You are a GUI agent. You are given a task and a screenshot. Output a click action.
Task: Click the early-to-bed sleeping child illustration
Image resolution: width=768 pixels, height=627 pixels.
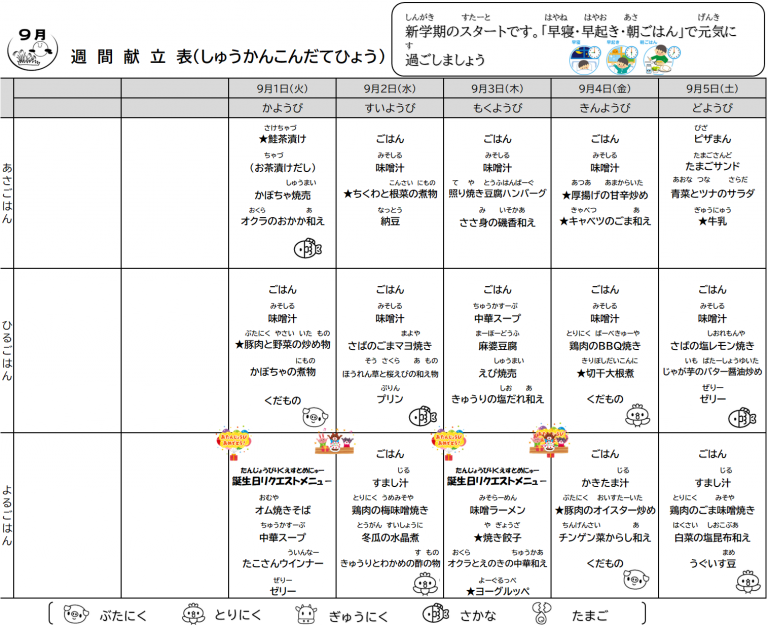tap(585, 58)
